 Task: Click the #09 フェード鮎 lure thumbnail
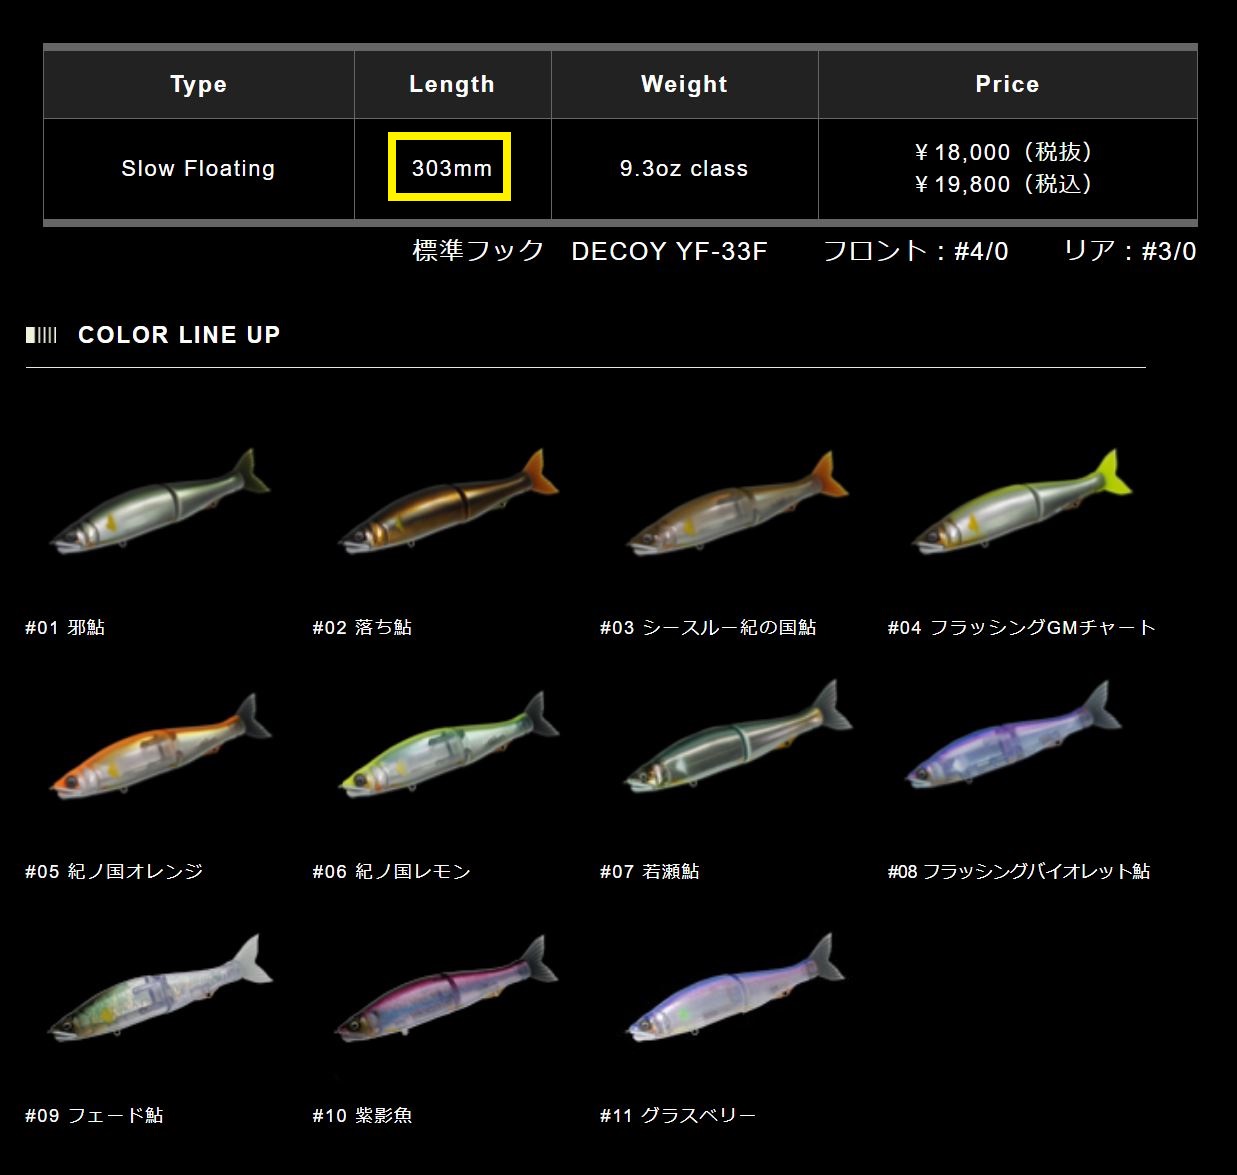(x=160, y=992)
